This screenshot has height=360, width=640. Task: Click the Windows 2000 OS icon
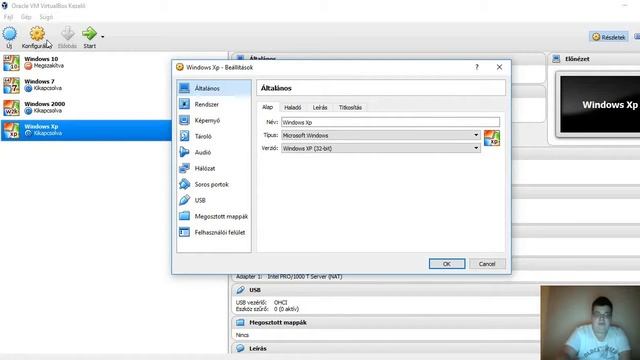[x=11, y=108]
